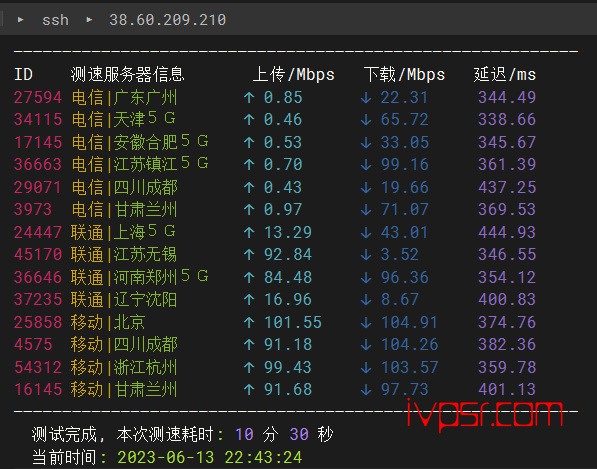Click the 电信|甘肃兰州 server name
The height and width of the screenshot is (469, 597).
(x=124, y=209)
